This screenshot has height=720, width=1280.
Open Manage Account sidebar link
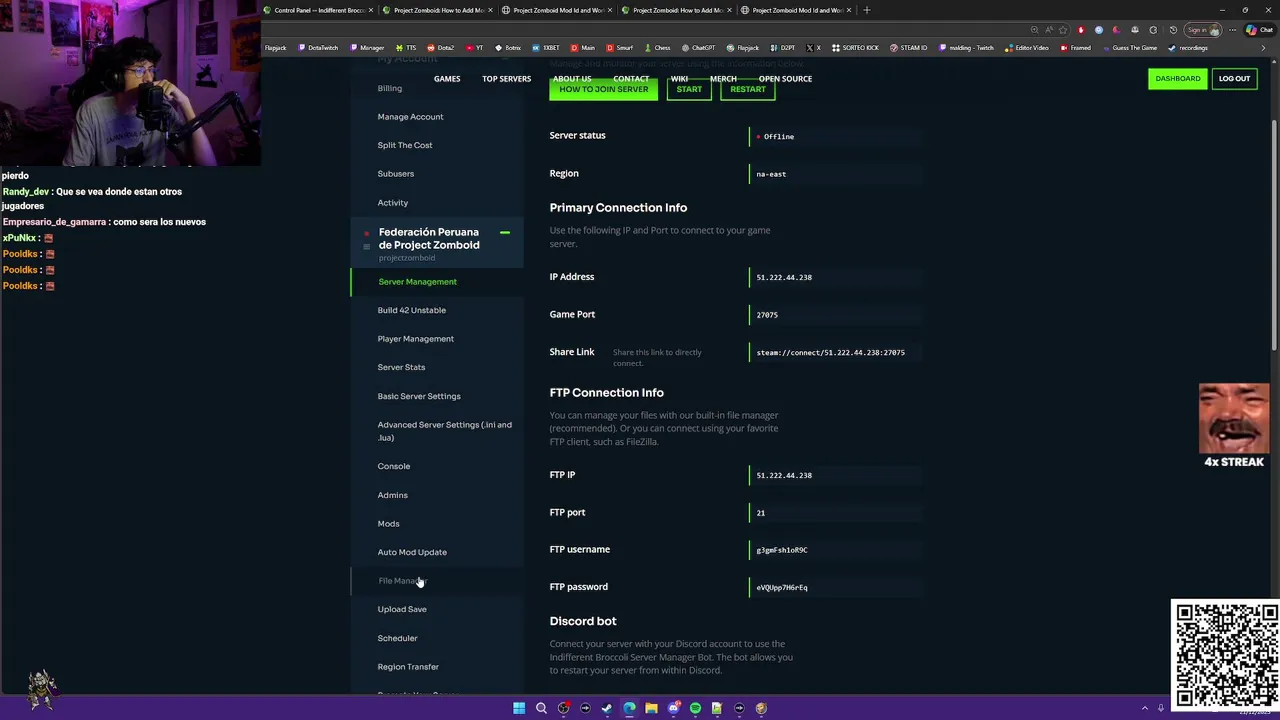point(410,117)
